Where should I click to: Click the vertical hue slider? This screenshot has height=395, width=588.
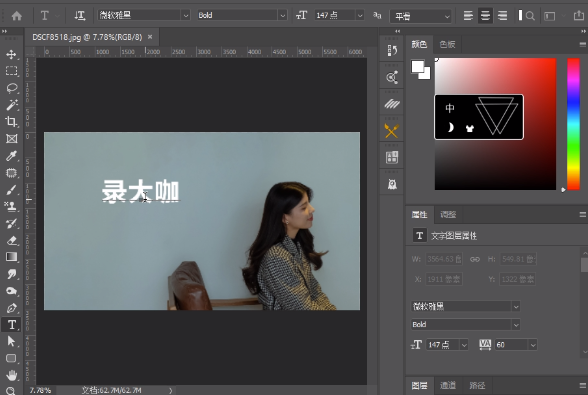coord(573,124)
